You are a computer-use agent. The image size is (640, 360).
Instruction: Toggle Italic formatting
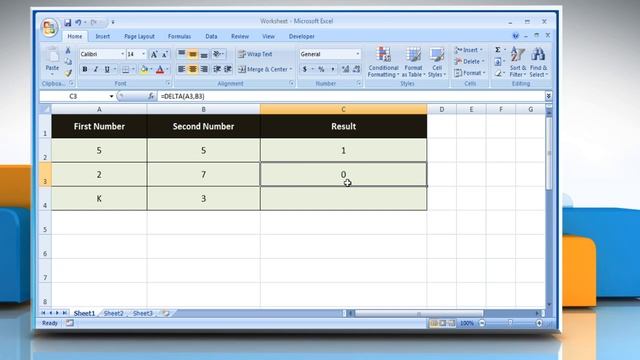[x=96, y=69]
